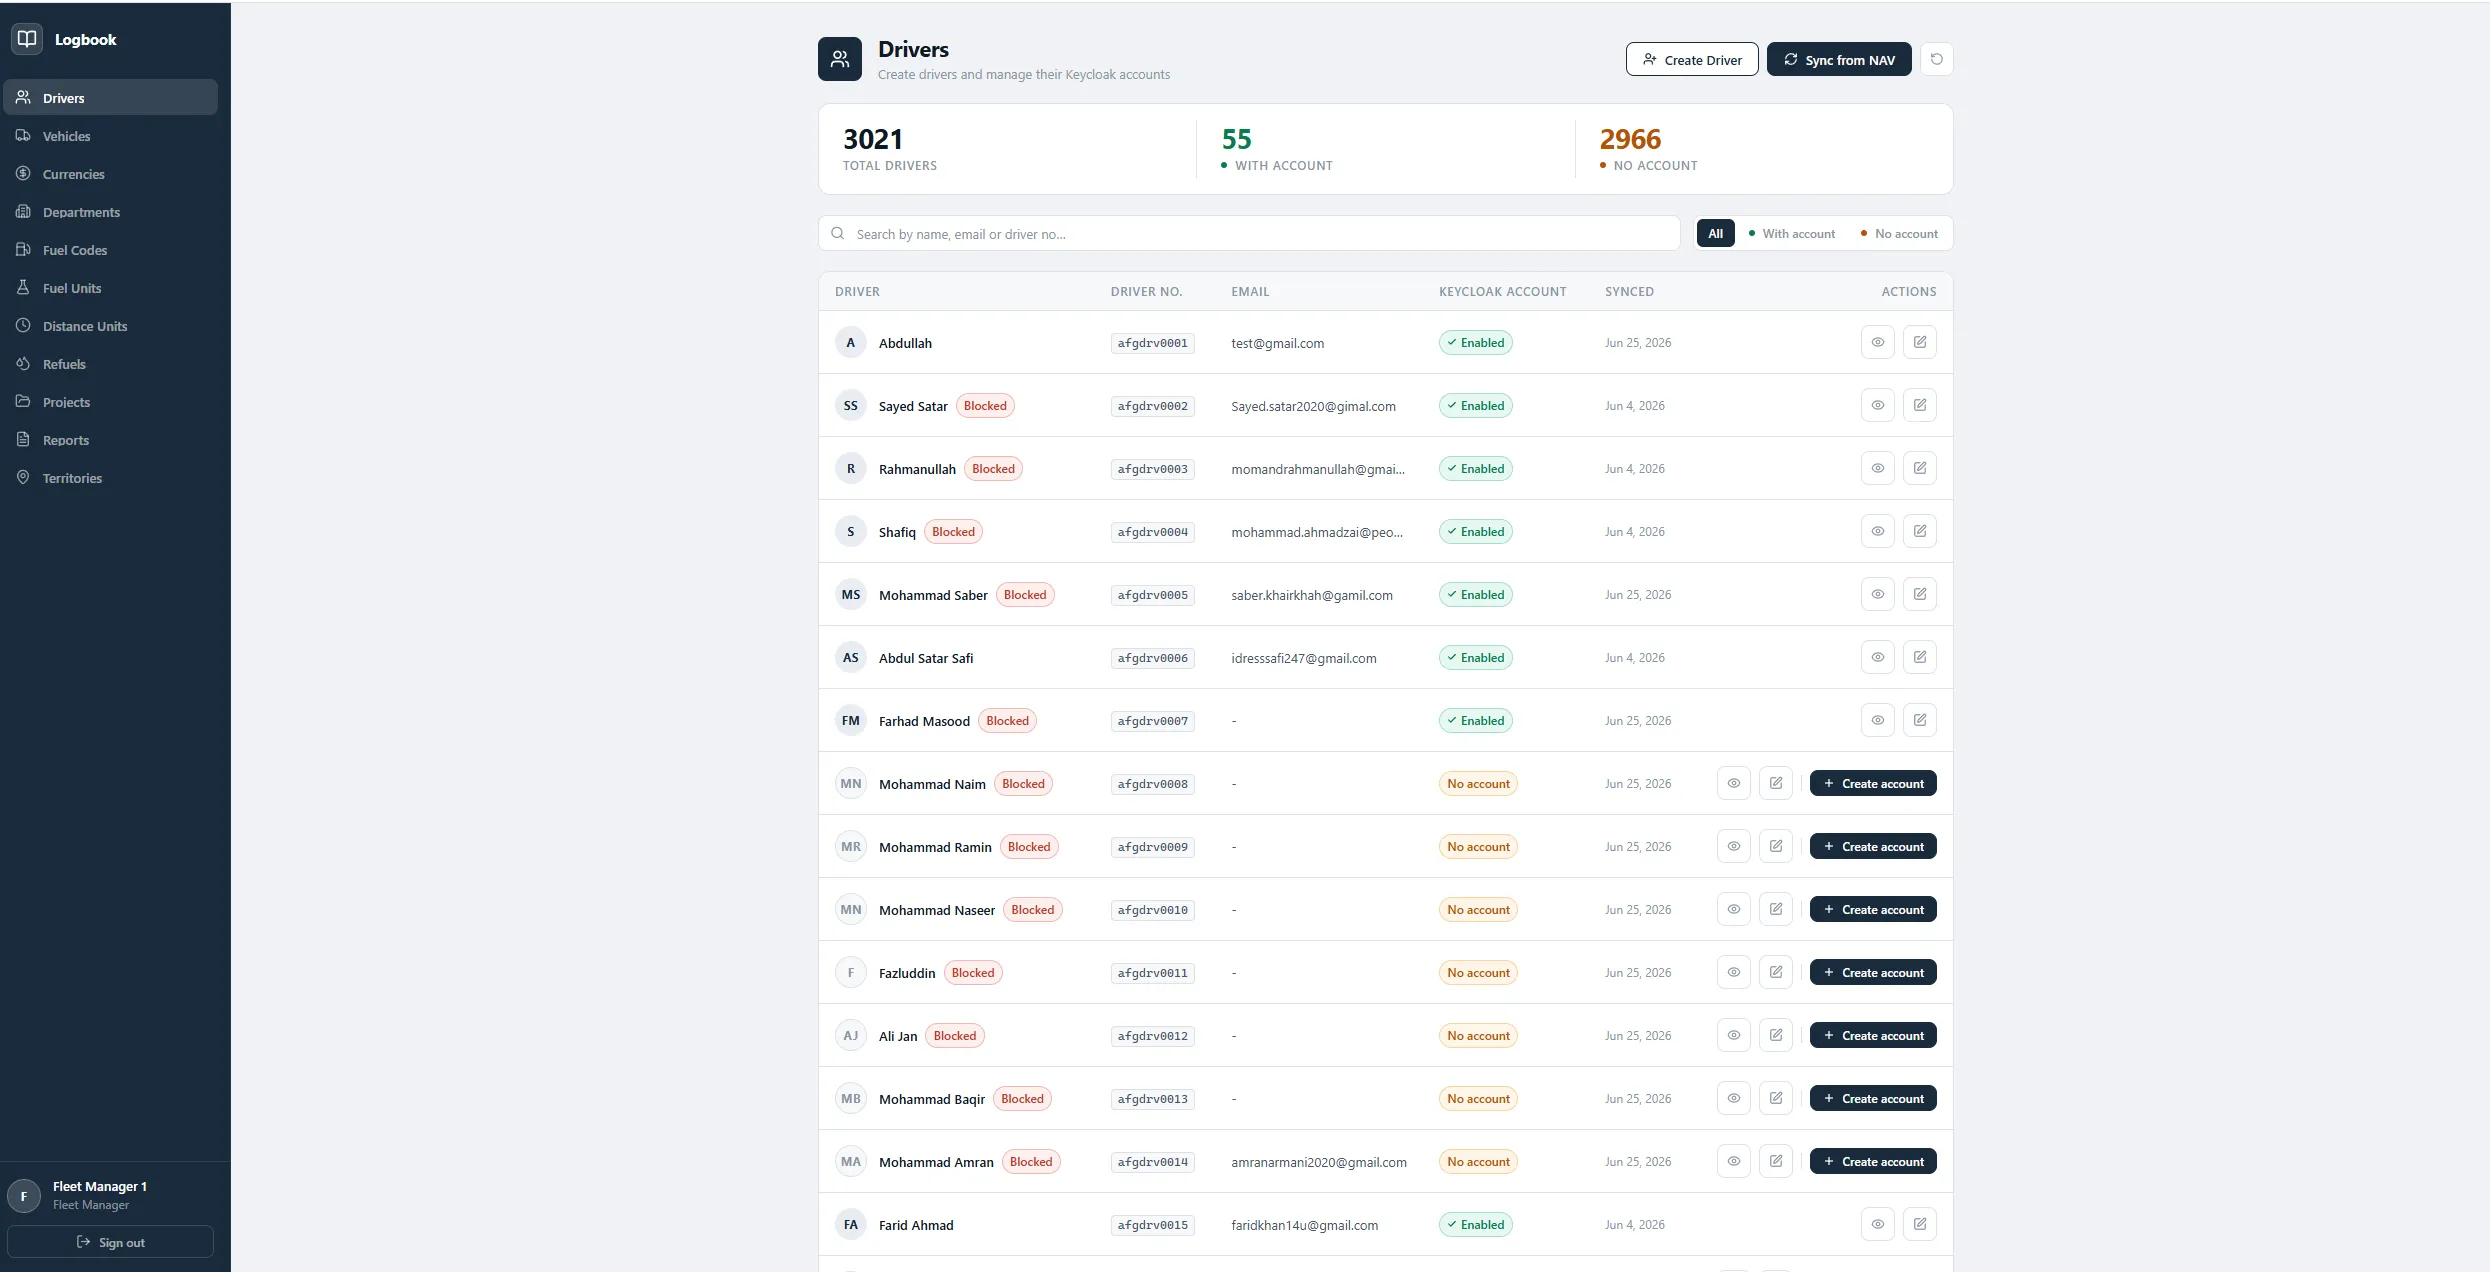Open Currencies in the sidebar
This screenshot has width=2490, height=1272.
point(110,174)
